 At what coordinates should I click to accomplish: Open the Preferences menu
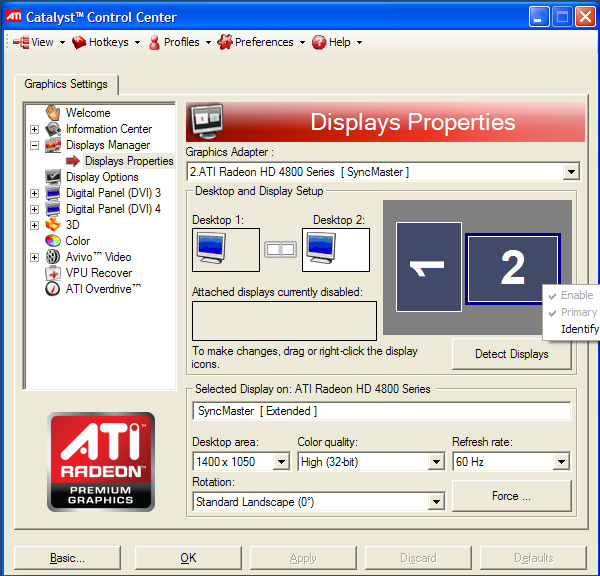261,42
